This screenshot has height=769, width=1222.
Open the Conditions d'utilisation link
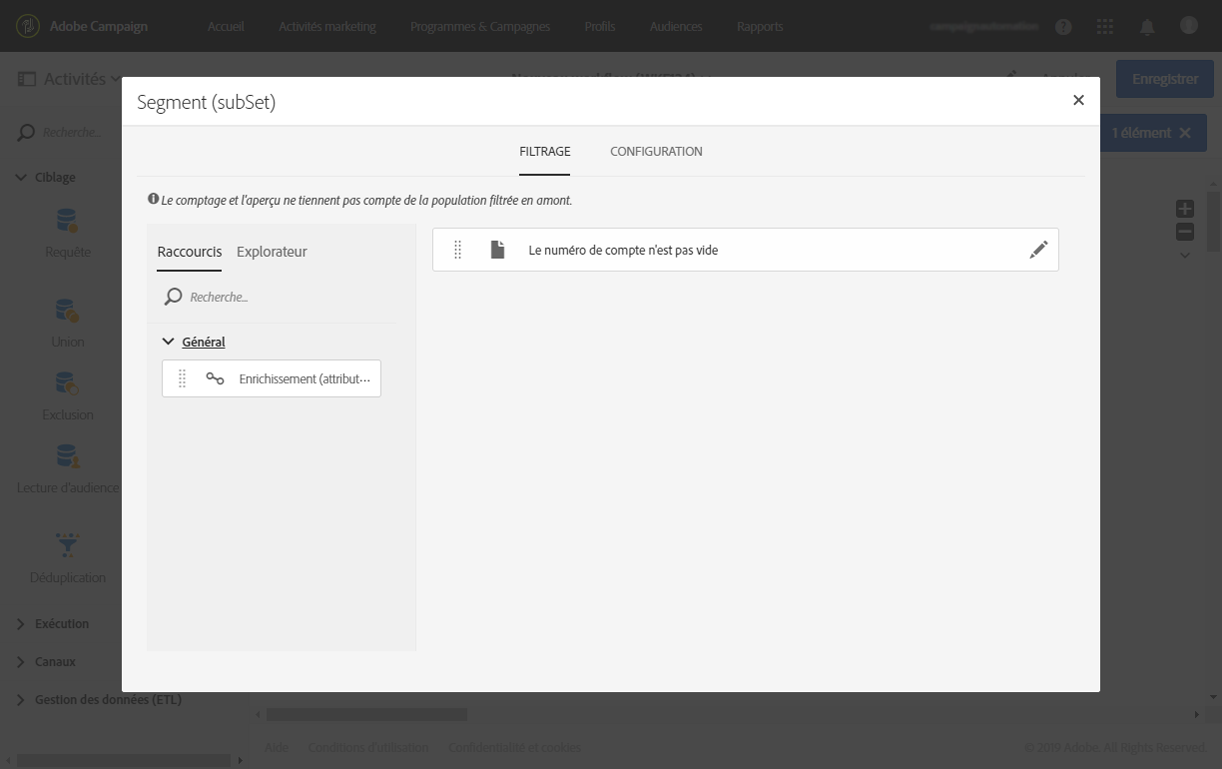click(368, 748)
